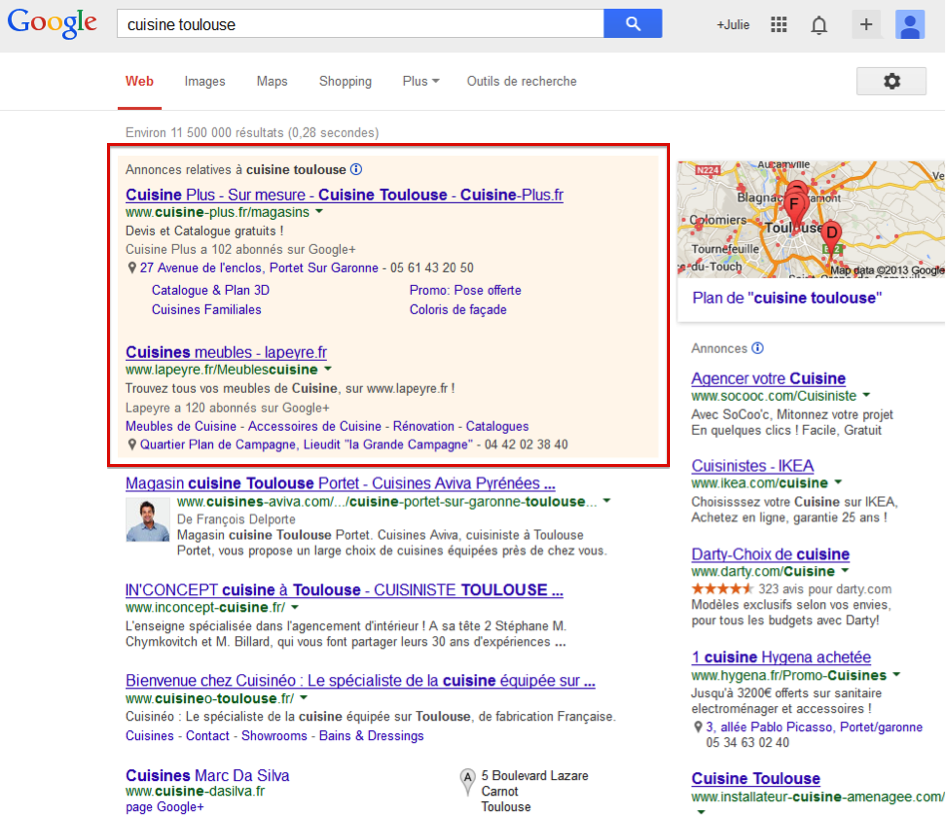Click the map pin icon for Cuisine Plus address
The image size is (946, 818).
132,268
